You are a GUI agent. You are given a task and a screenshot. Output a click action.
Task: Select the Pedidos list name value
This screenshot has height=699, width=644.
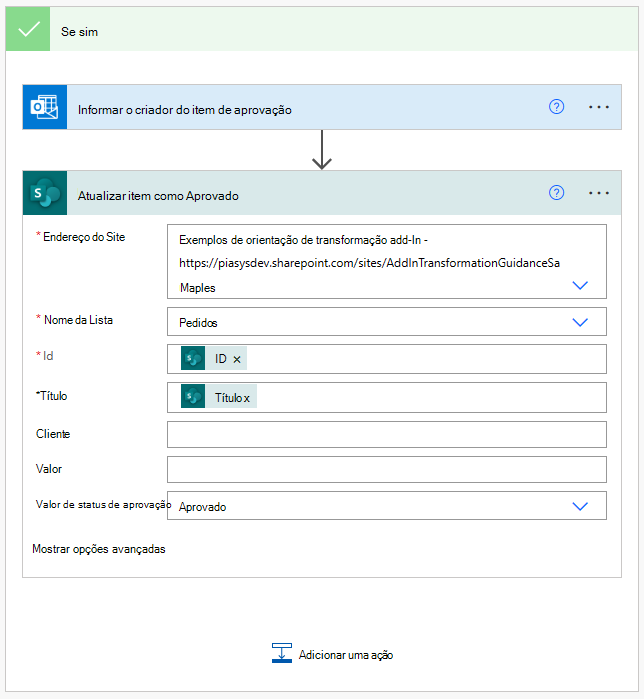(x=198, y=323)
